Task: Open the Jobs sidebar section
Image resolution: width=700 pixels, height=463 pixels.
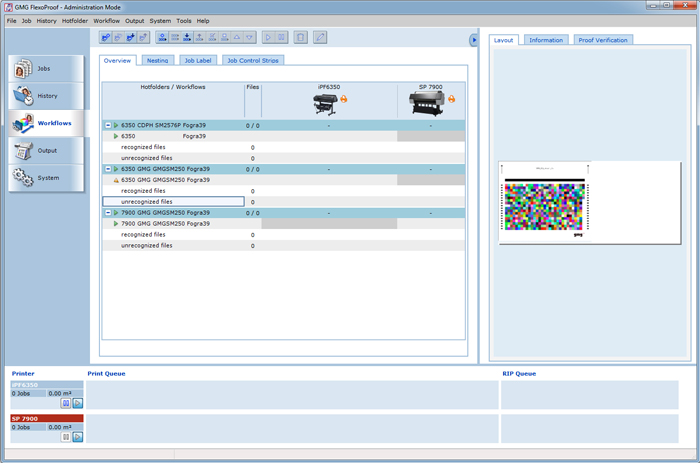Action: click(46, 69)
